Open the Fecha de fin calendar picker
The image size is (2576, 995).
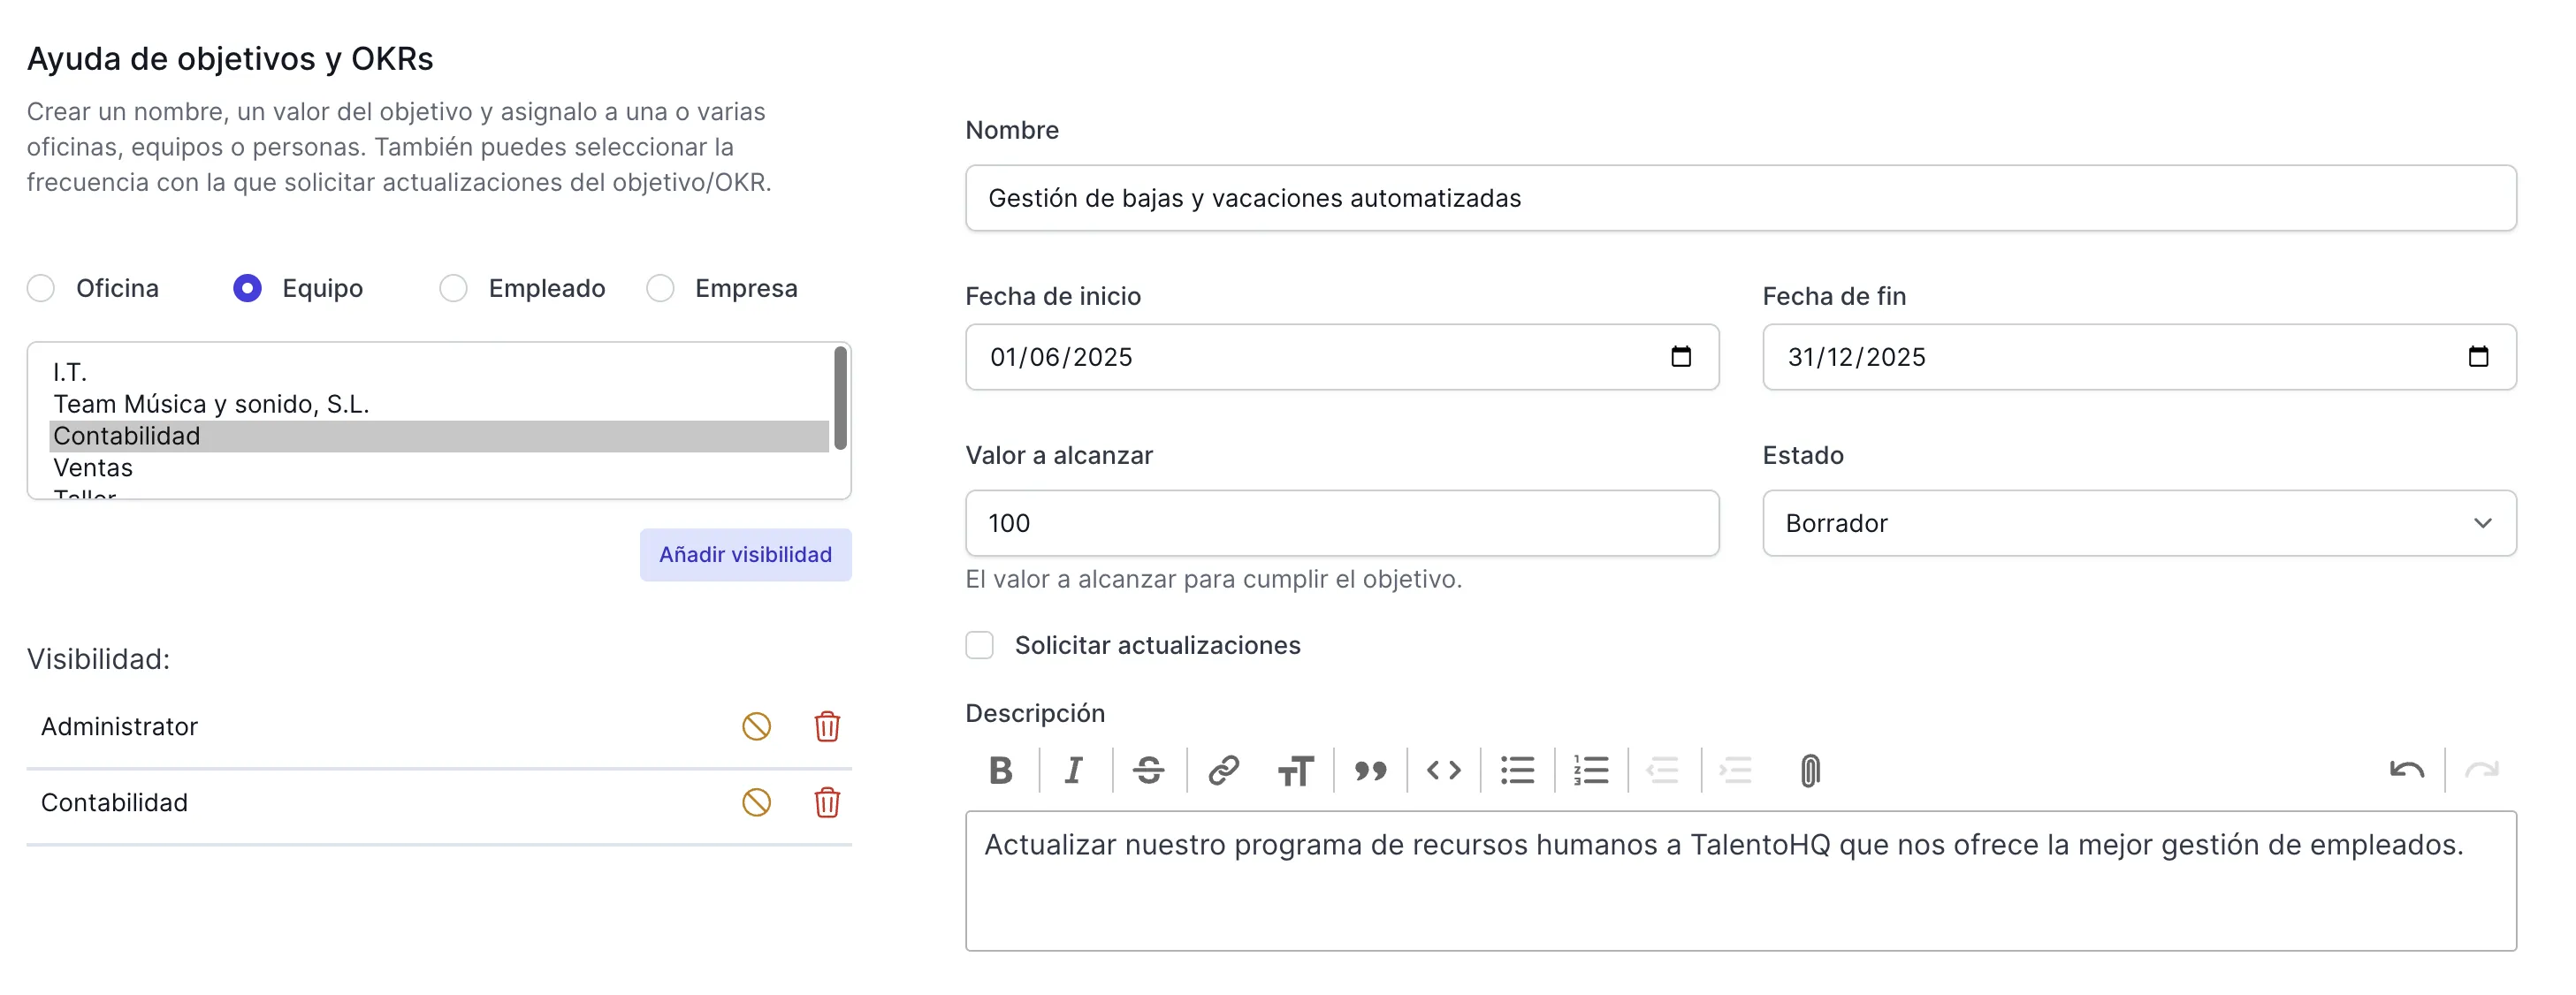[x=2477, y=357]
